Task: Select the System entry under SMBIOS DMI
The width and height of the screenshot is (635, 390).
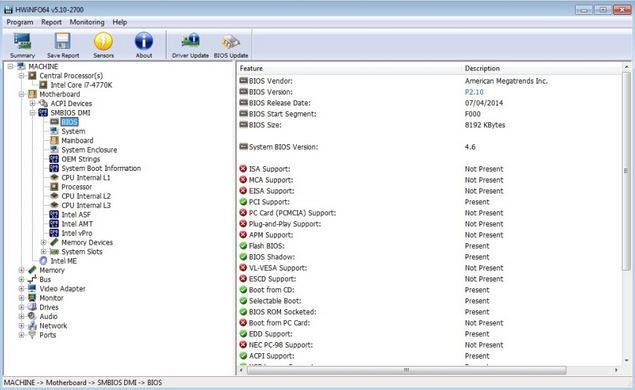Action: coord(73,131)
